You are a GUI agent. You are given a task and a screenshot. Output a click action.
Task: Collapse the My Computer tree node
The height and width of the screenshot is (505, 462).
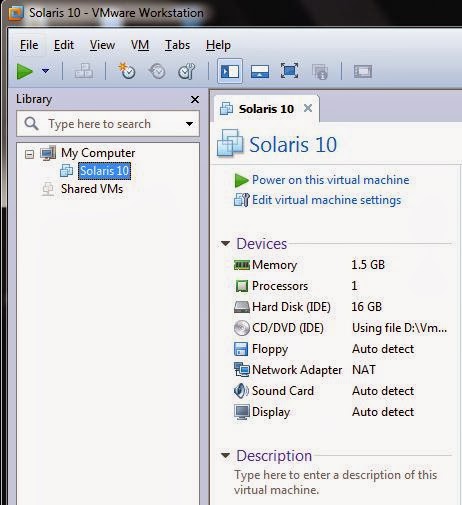coord(29,154)
